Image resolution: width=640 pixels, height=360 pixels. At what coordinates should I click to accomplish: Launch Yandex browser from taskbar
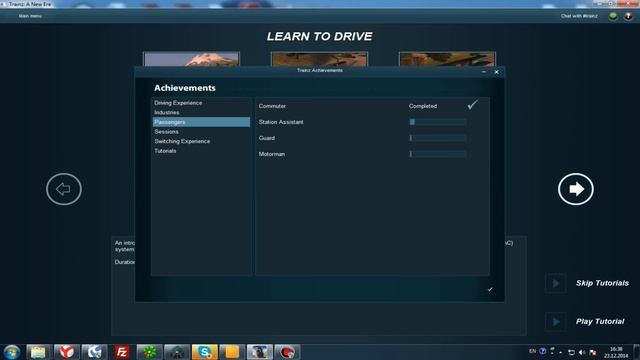(66, 352)
